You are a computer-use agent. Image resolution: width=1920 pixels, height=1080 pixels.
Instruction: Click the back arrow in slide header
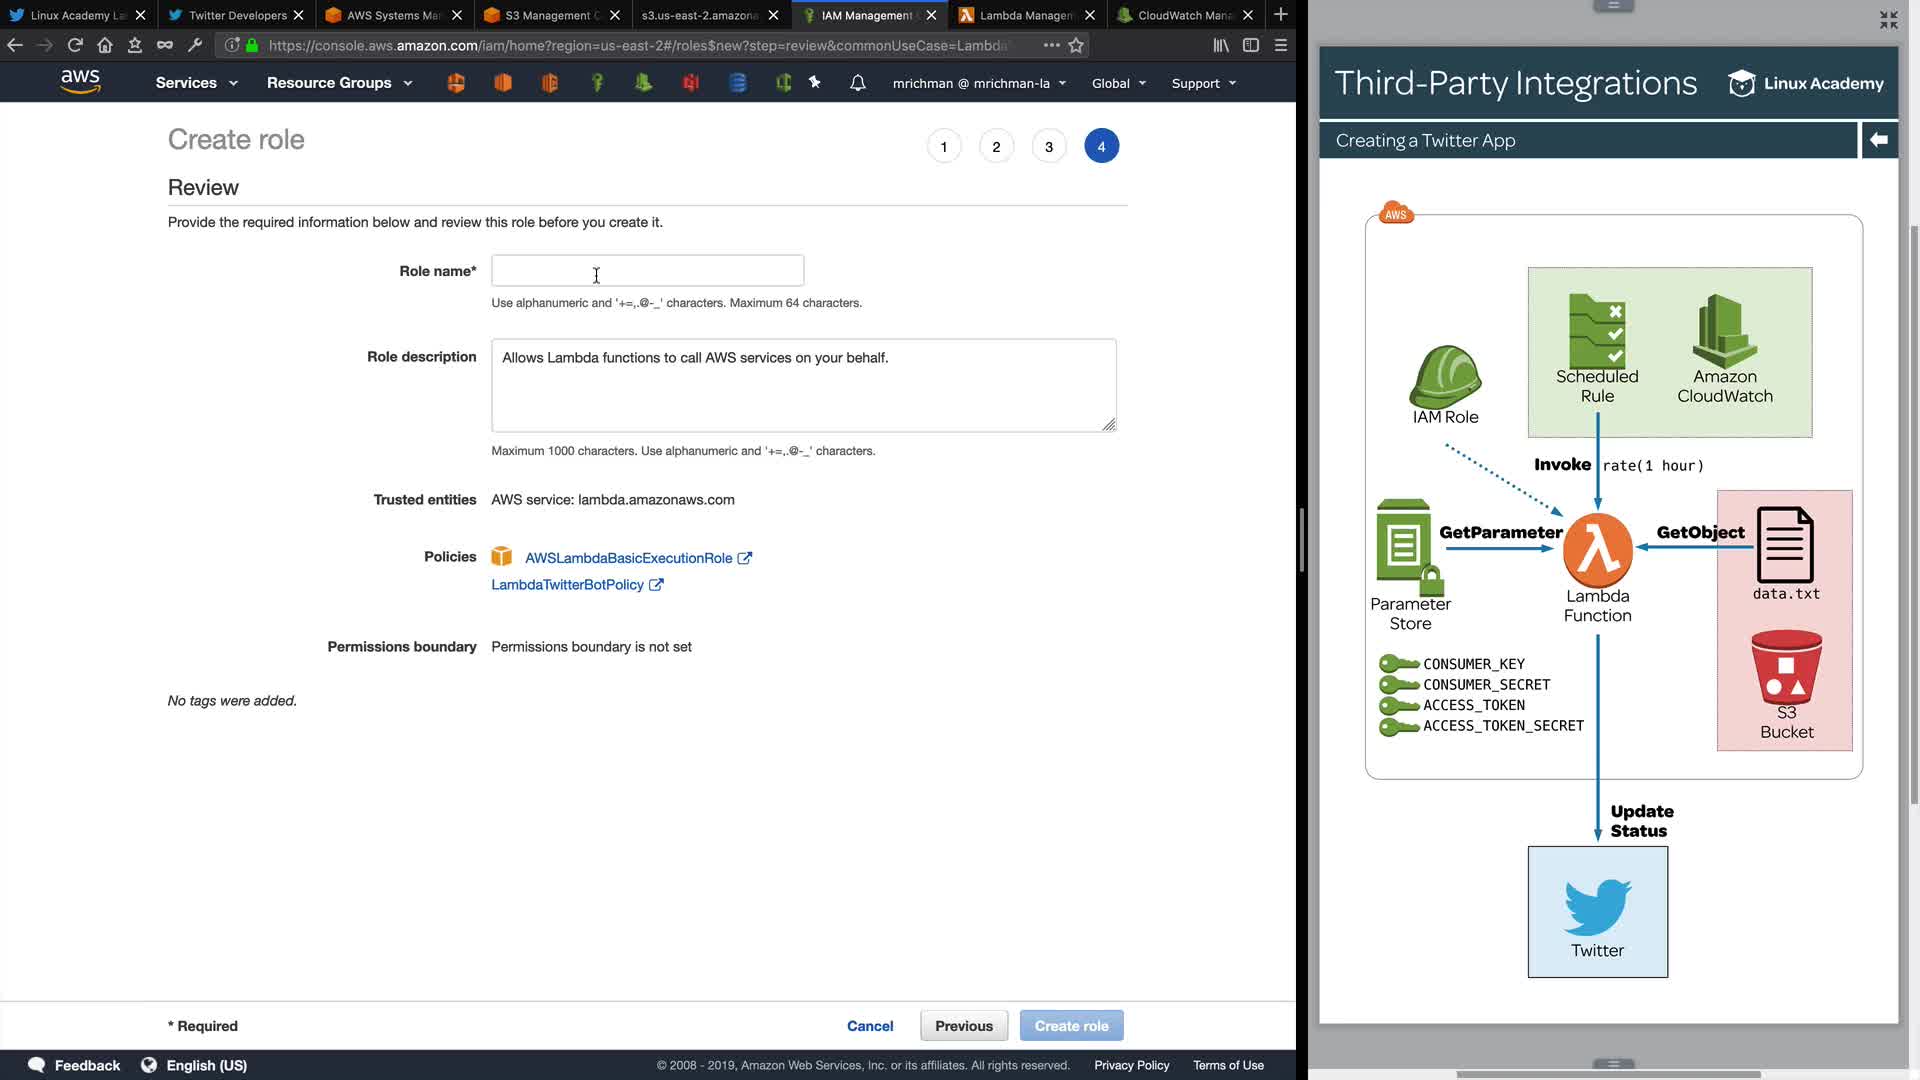(1878, 140)
